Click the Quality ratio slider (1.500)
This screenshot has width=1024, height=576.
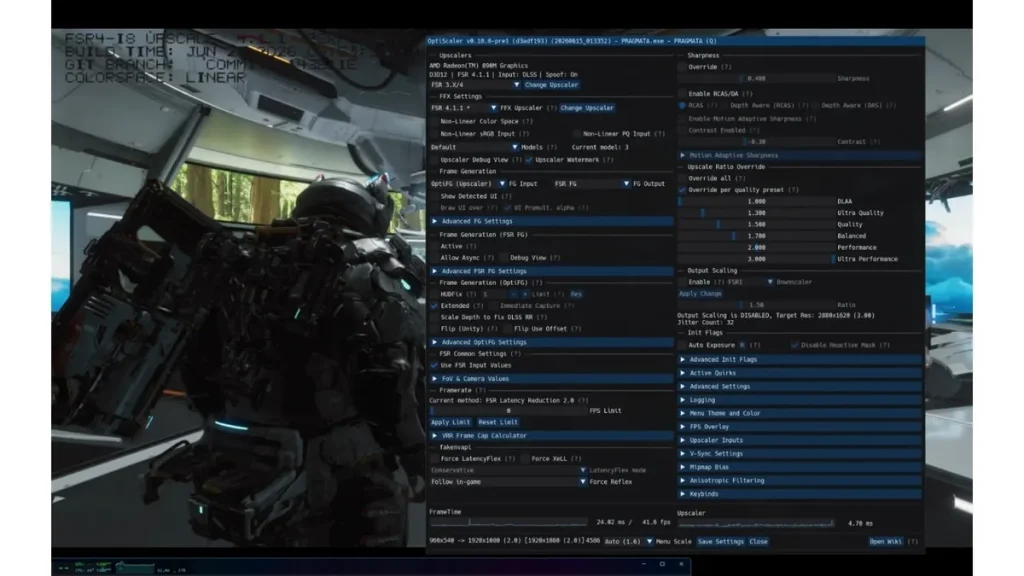tap(756, 224)
